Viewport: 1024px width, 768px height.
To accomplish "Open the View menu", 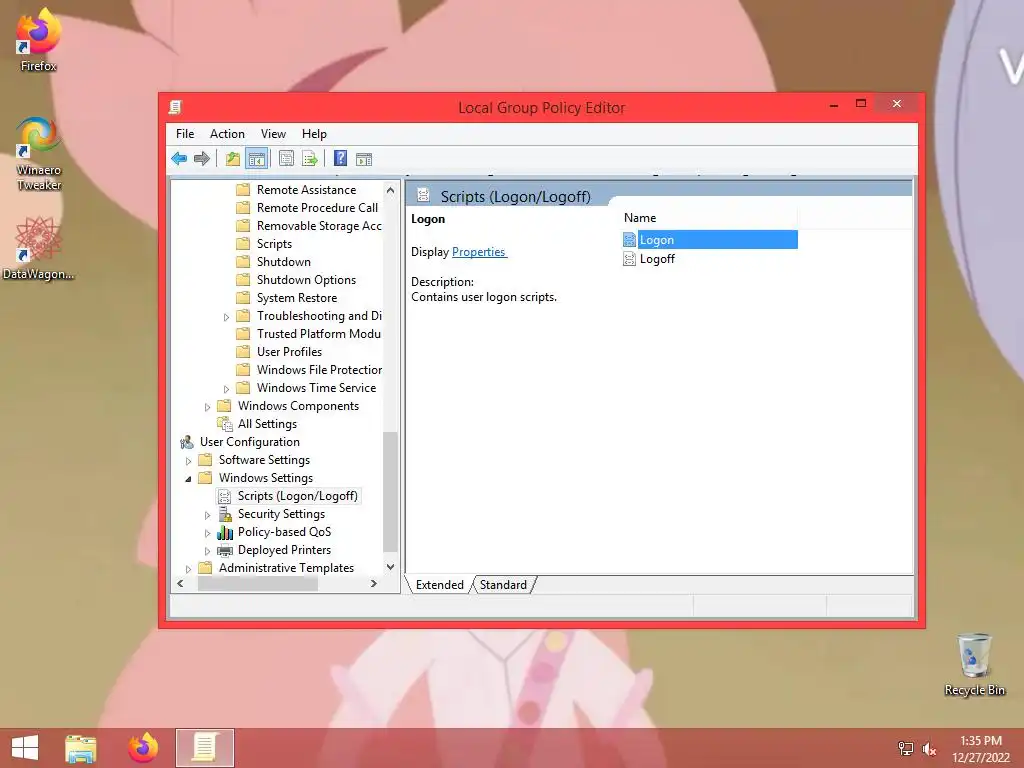I will 273,134.
